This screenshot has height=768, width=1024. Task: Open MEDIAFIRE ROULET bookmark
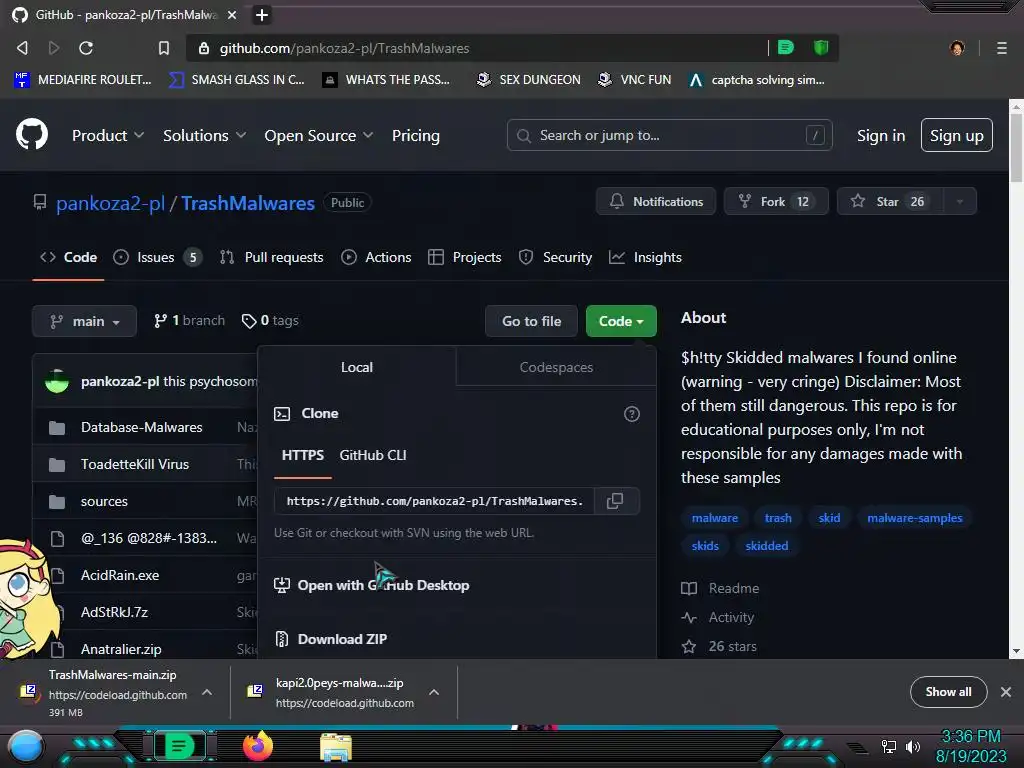point(83,80)
